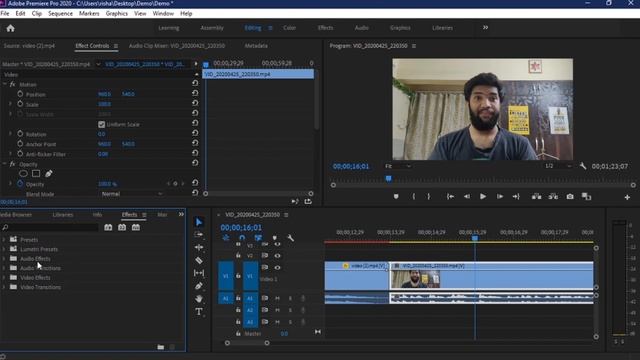Switch to the Color workspace

(x=289, y=28)
